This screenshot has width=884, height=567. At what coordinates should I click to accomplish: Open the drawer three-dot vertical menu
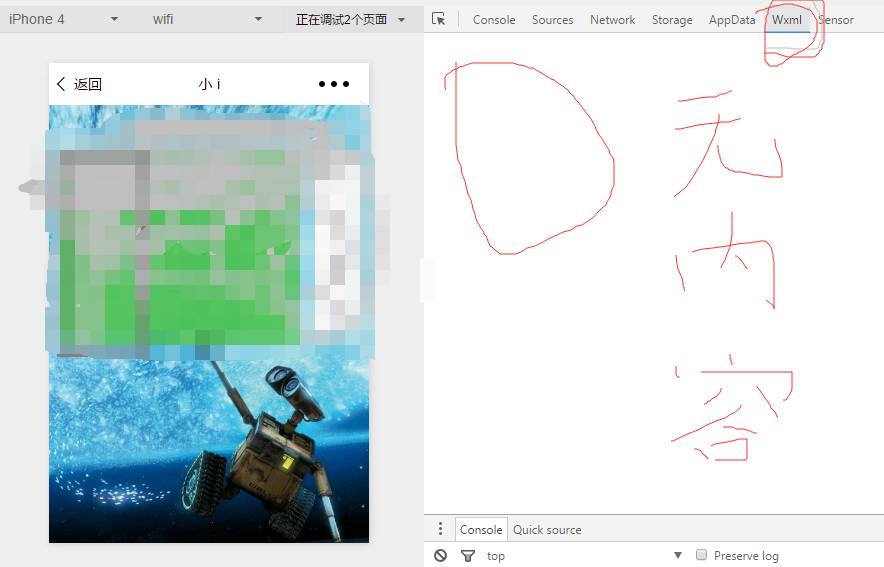pos(440,529)
